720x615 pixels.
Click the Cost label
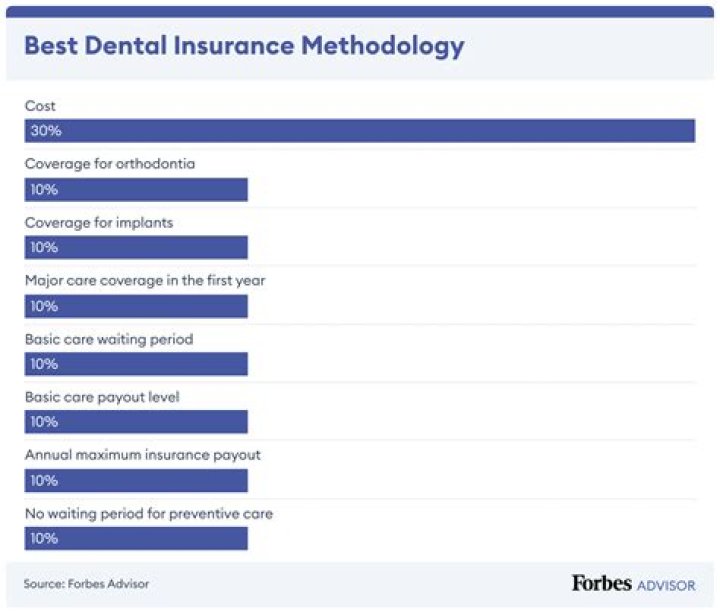40,105
